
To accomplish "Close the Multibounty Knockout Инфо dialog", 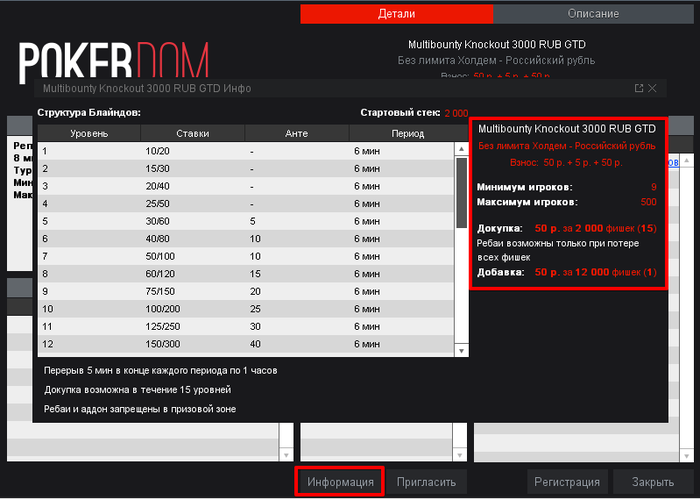I will coord(652,88).
